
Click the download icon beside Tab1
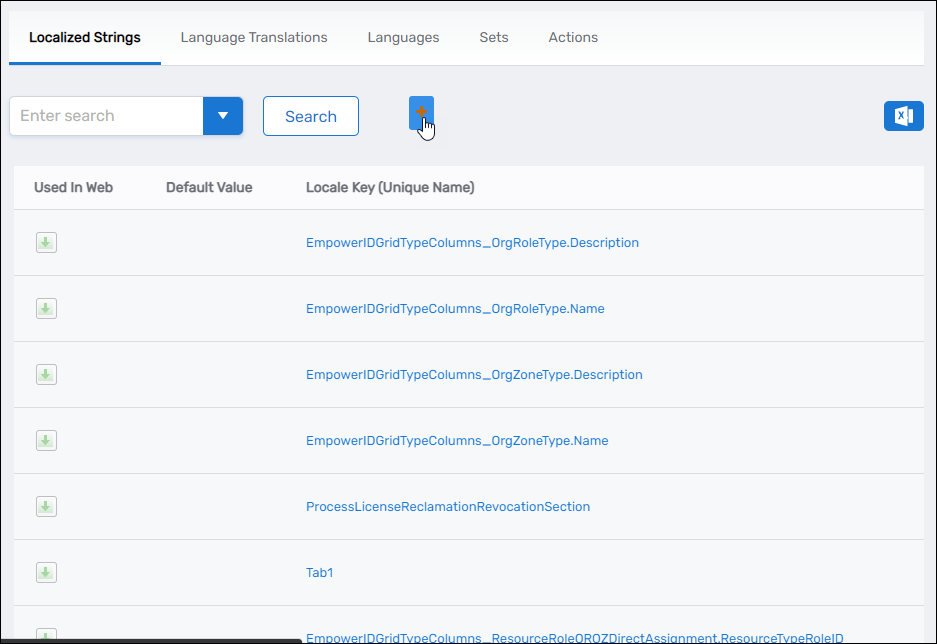(x=46, y=572)
